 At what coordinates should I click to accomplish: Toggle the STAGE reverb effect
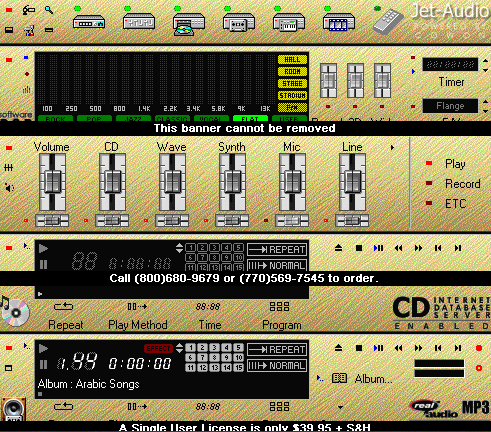pyautogui.click(x=292, y=84)
